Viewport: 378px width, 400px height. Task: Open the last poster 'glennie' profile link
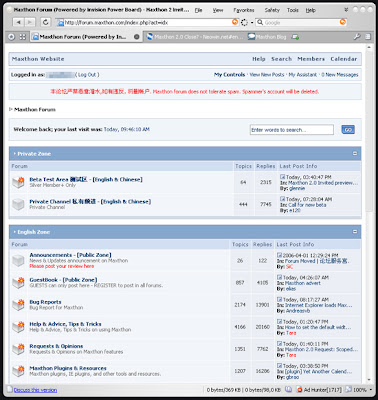coord(297,188)
